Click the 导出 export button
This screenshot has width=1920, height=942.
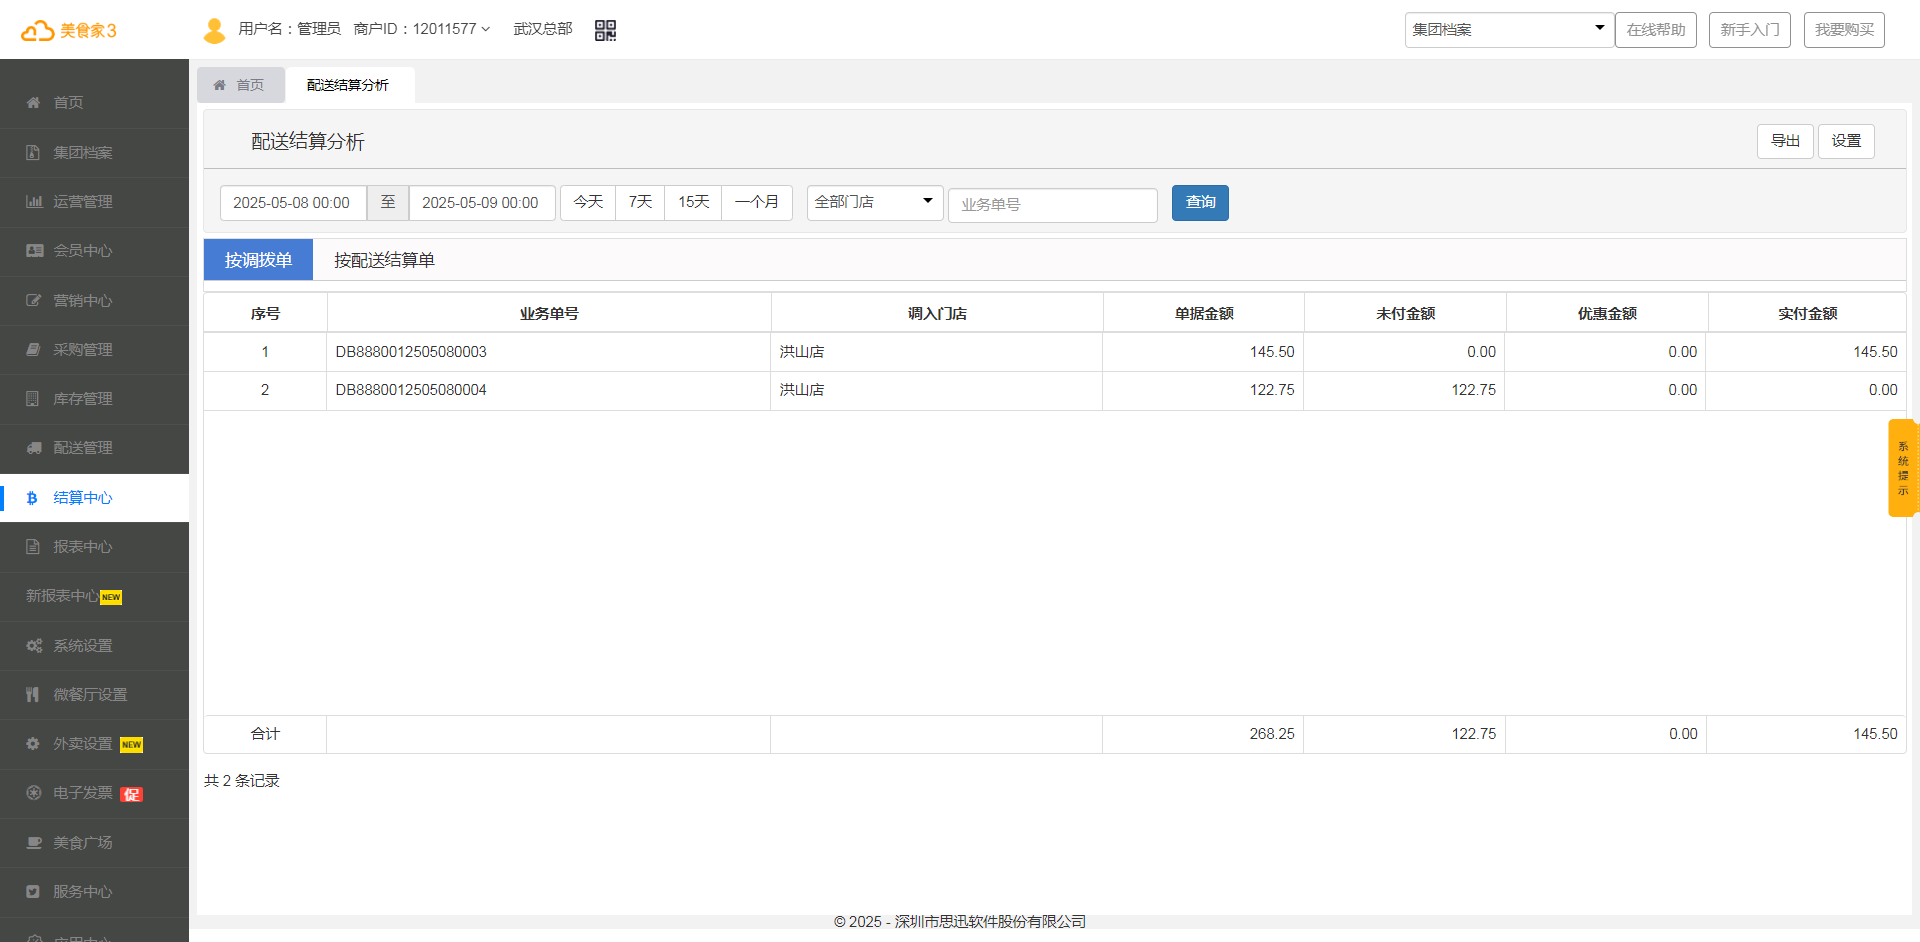[x=1785, y=141]
